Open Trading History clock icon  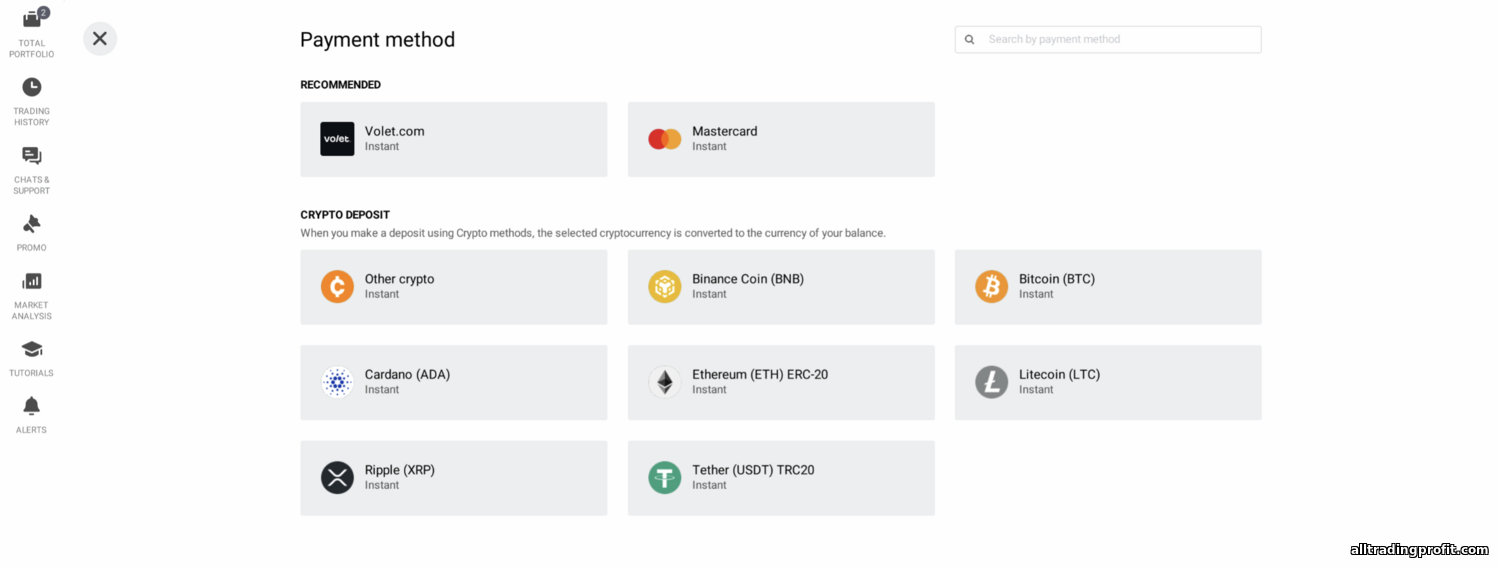32,87
